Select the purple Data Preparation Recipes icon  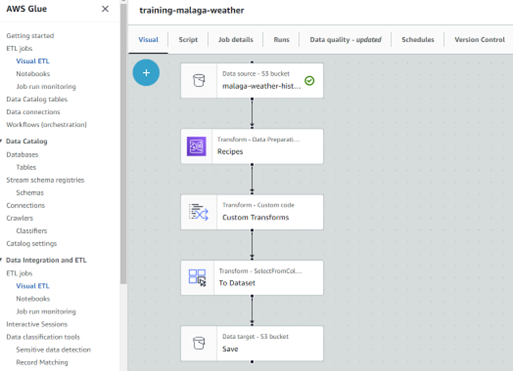point(196,146)
